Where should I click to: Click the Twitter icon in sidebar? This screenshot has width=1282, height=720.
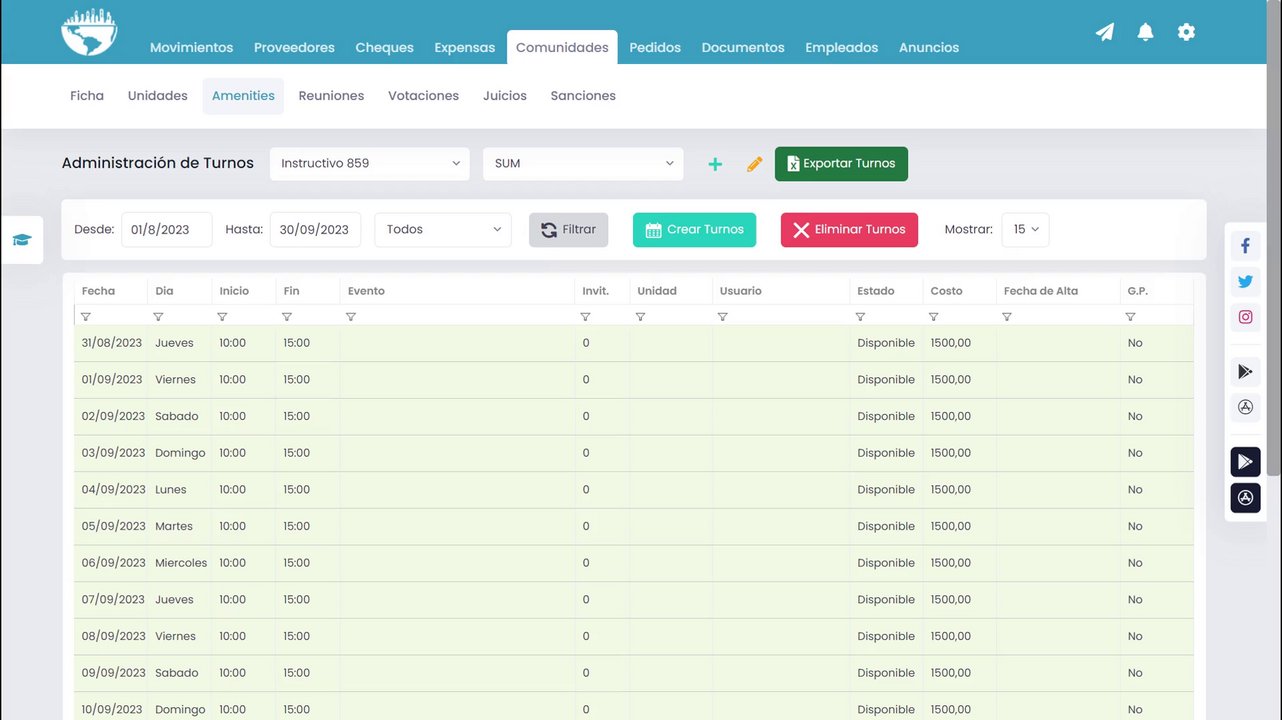(1245, 281)
